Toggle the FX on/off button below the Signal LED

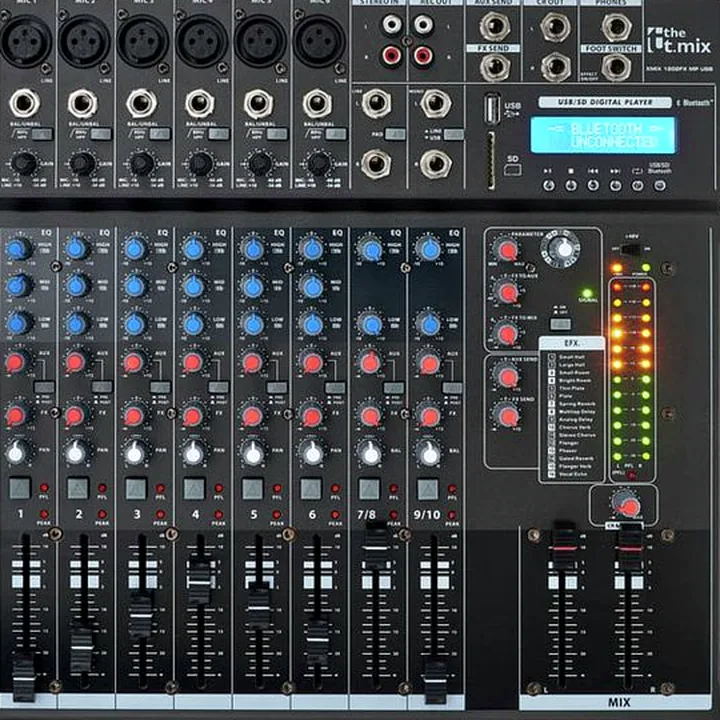tap(560, 324)
